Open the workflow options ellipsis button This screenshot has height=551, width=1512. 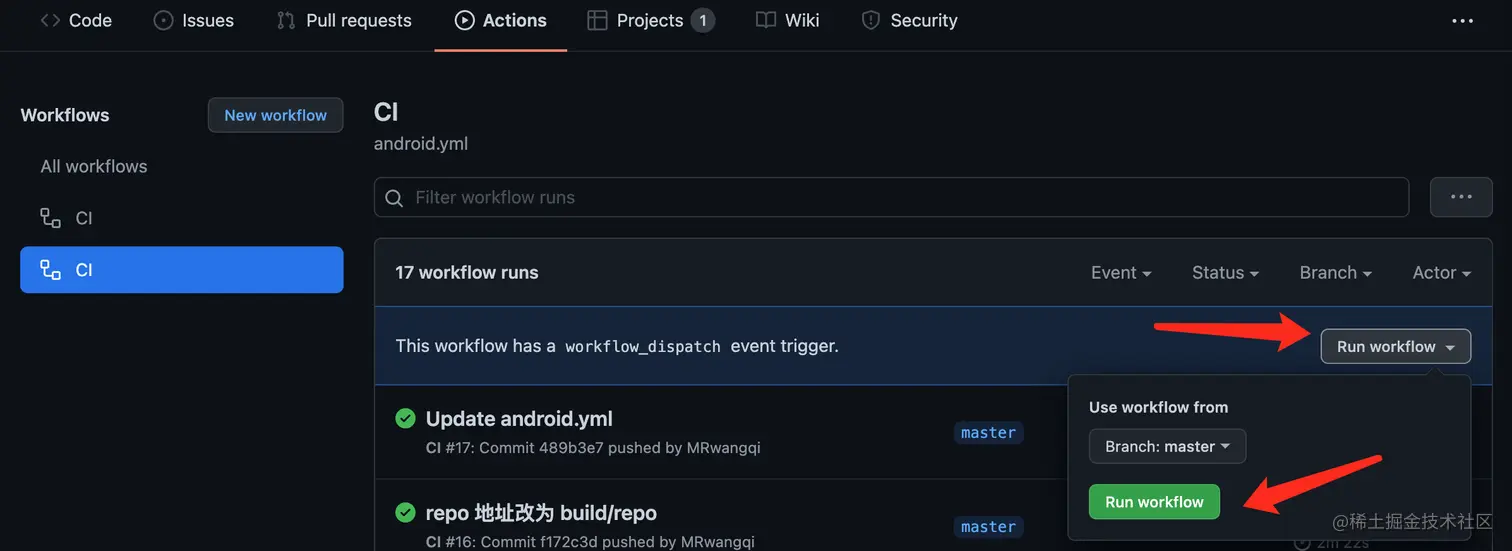click(1461, 197)
